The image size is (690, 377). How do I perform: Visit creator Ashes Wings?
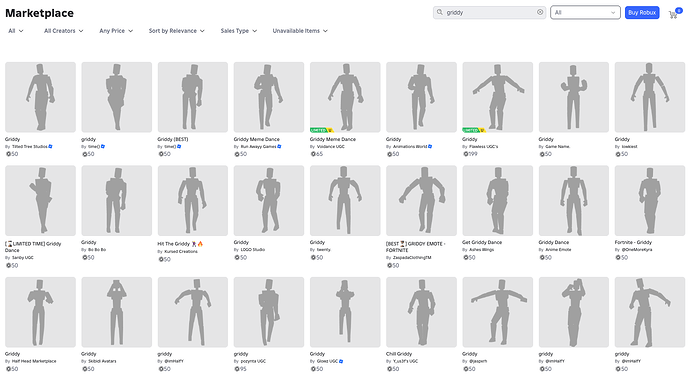(481, 250)
